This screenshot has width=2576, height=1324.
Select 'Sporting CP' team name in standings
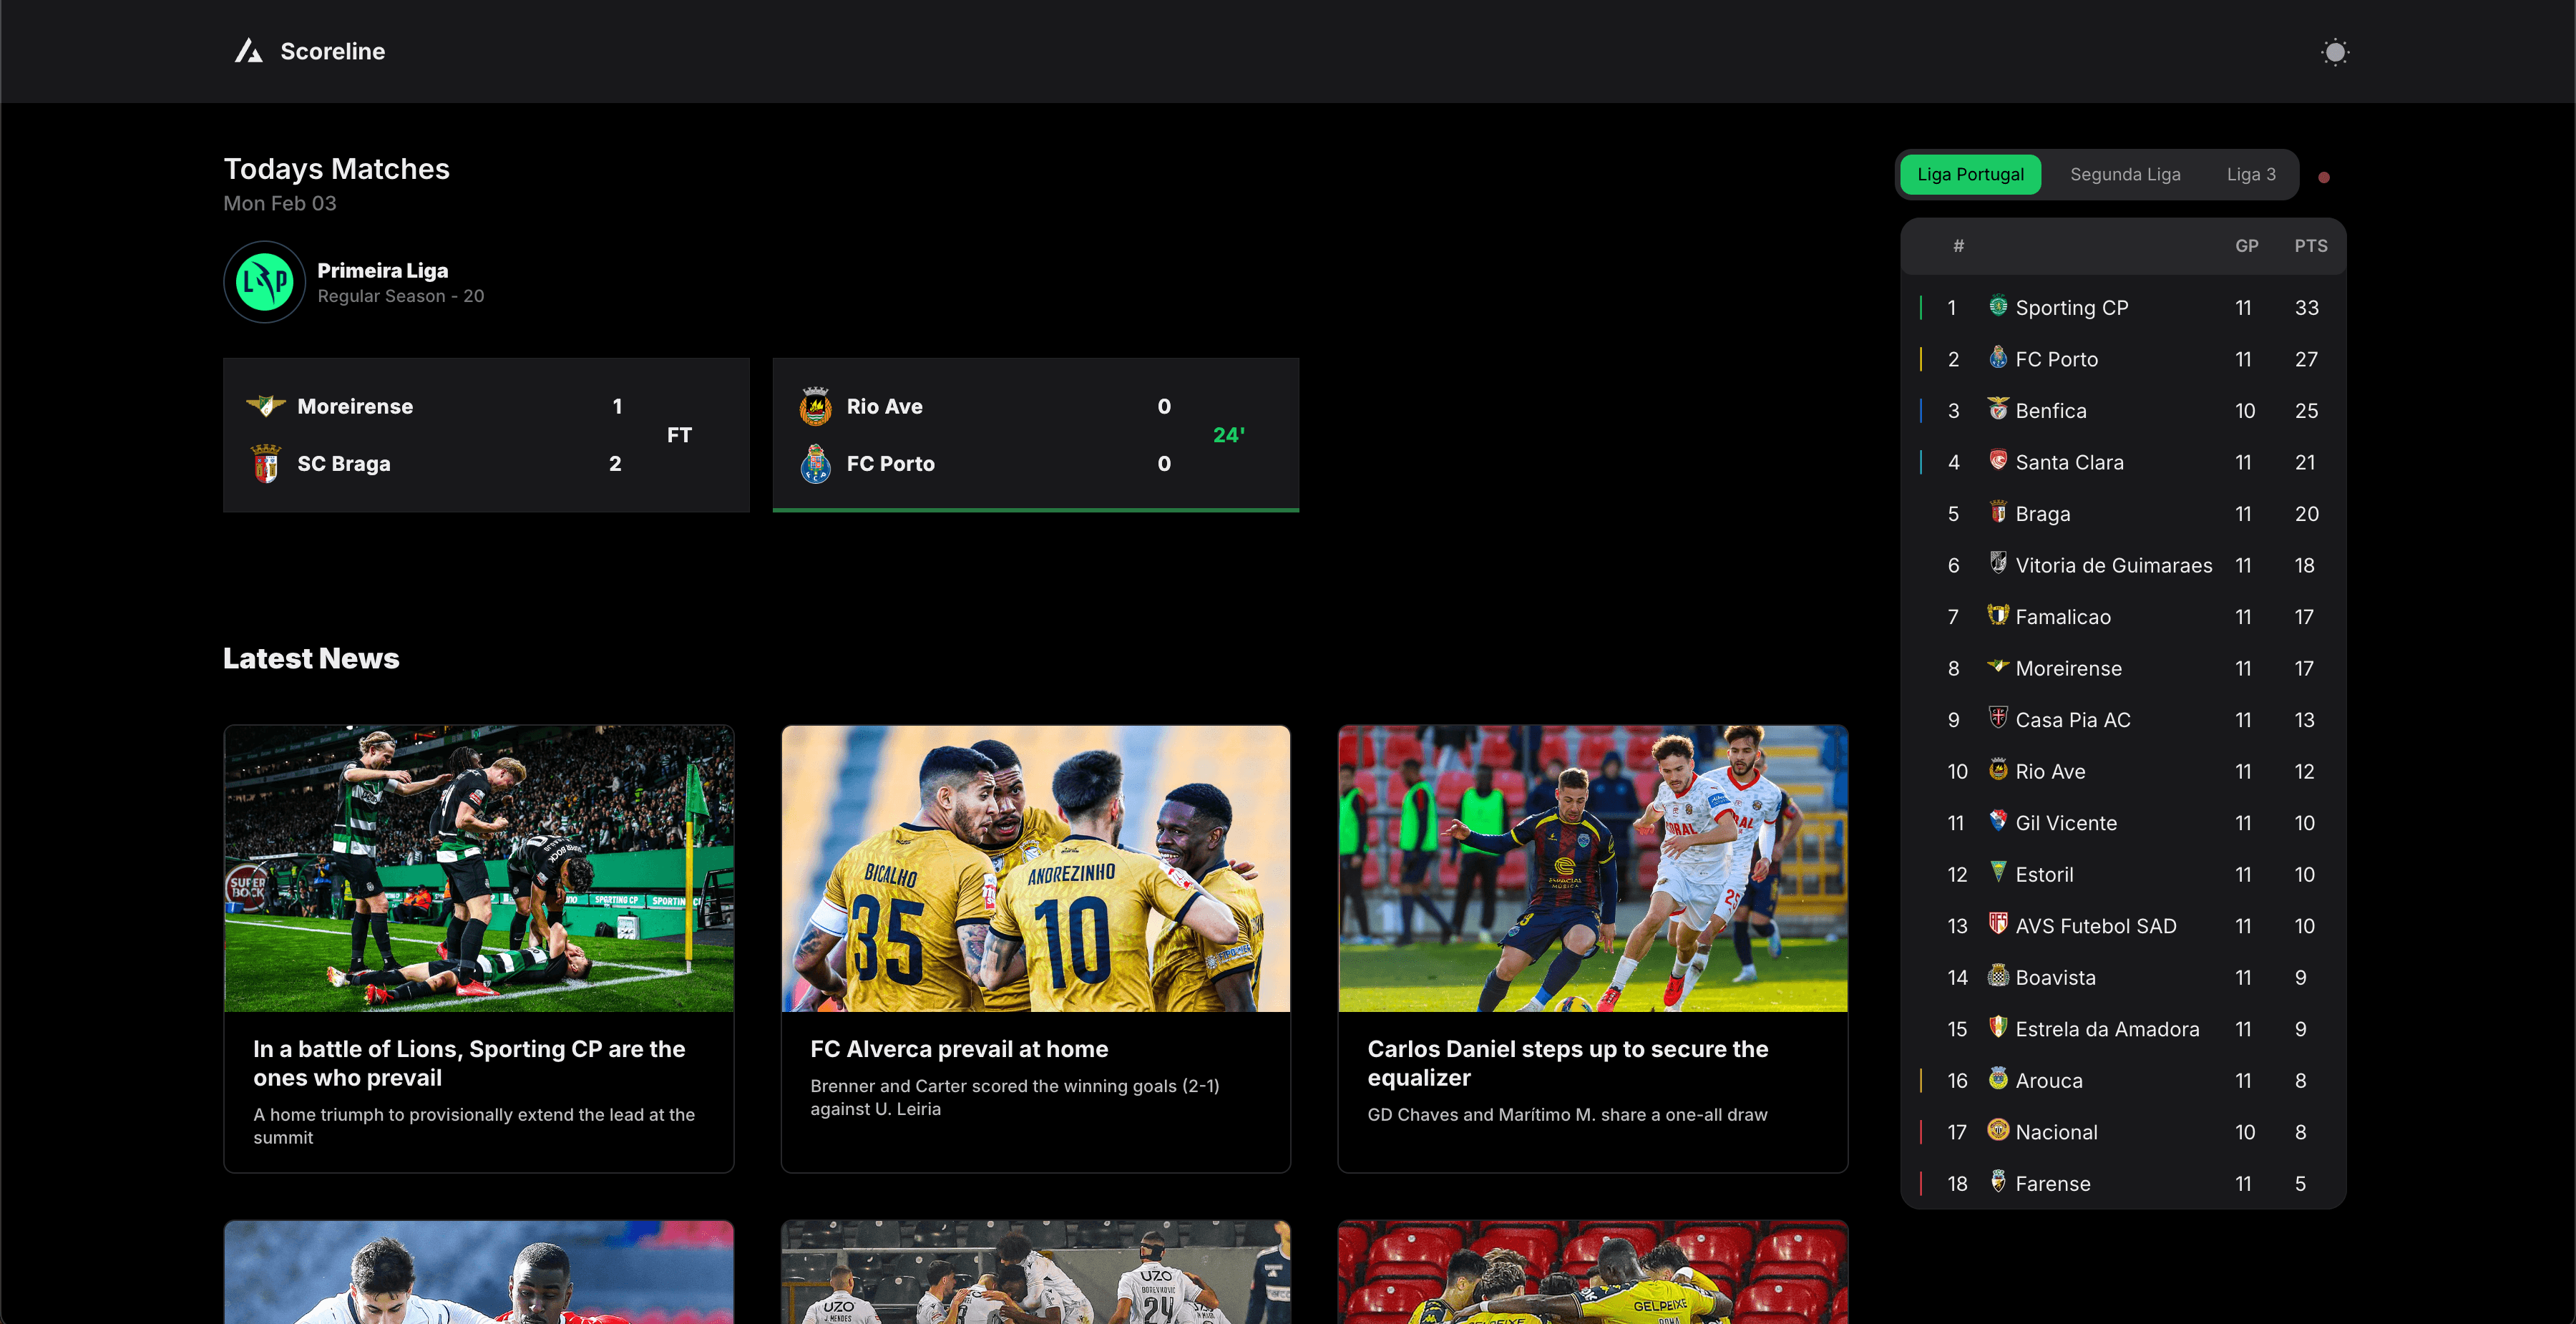(x=2071, y=308)
